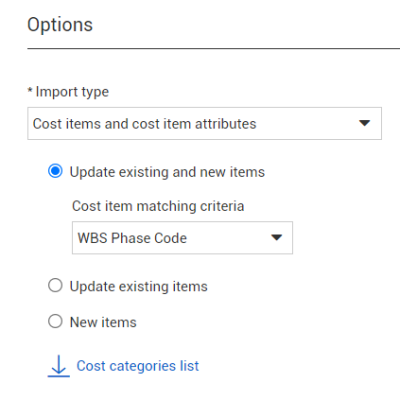Image resolution: width=400 pixels, height=400 pixels.
Task: Click the Import type combo box field
Action: tap(204, 123)
